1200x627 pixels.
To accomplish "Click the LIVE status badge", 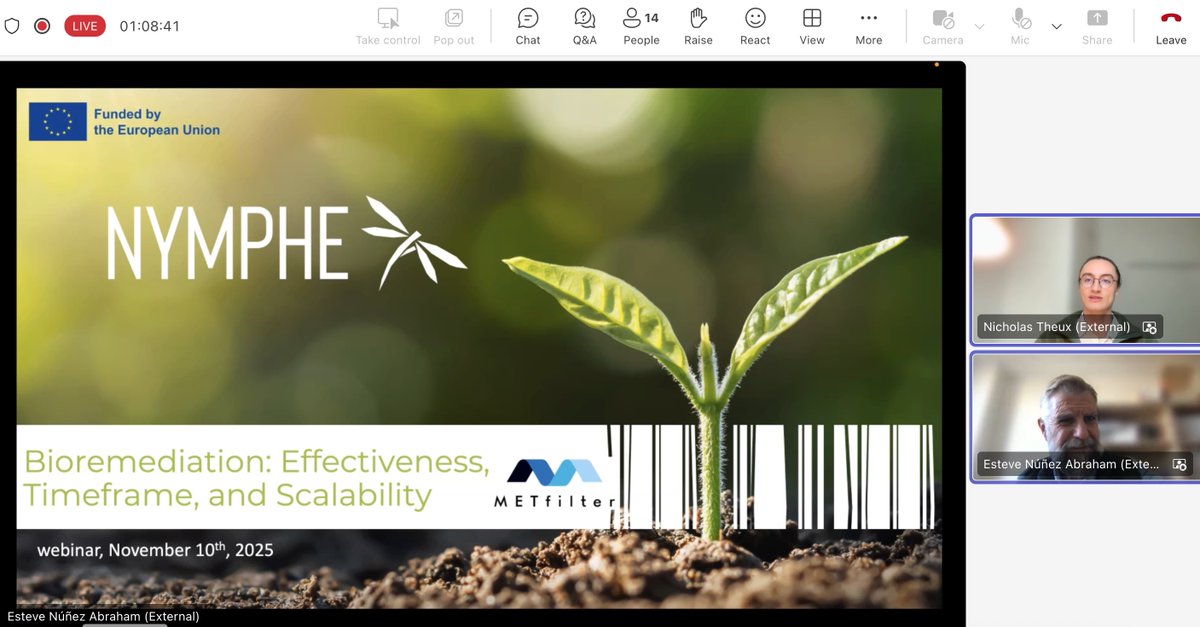I will click(x=85, y=26).
